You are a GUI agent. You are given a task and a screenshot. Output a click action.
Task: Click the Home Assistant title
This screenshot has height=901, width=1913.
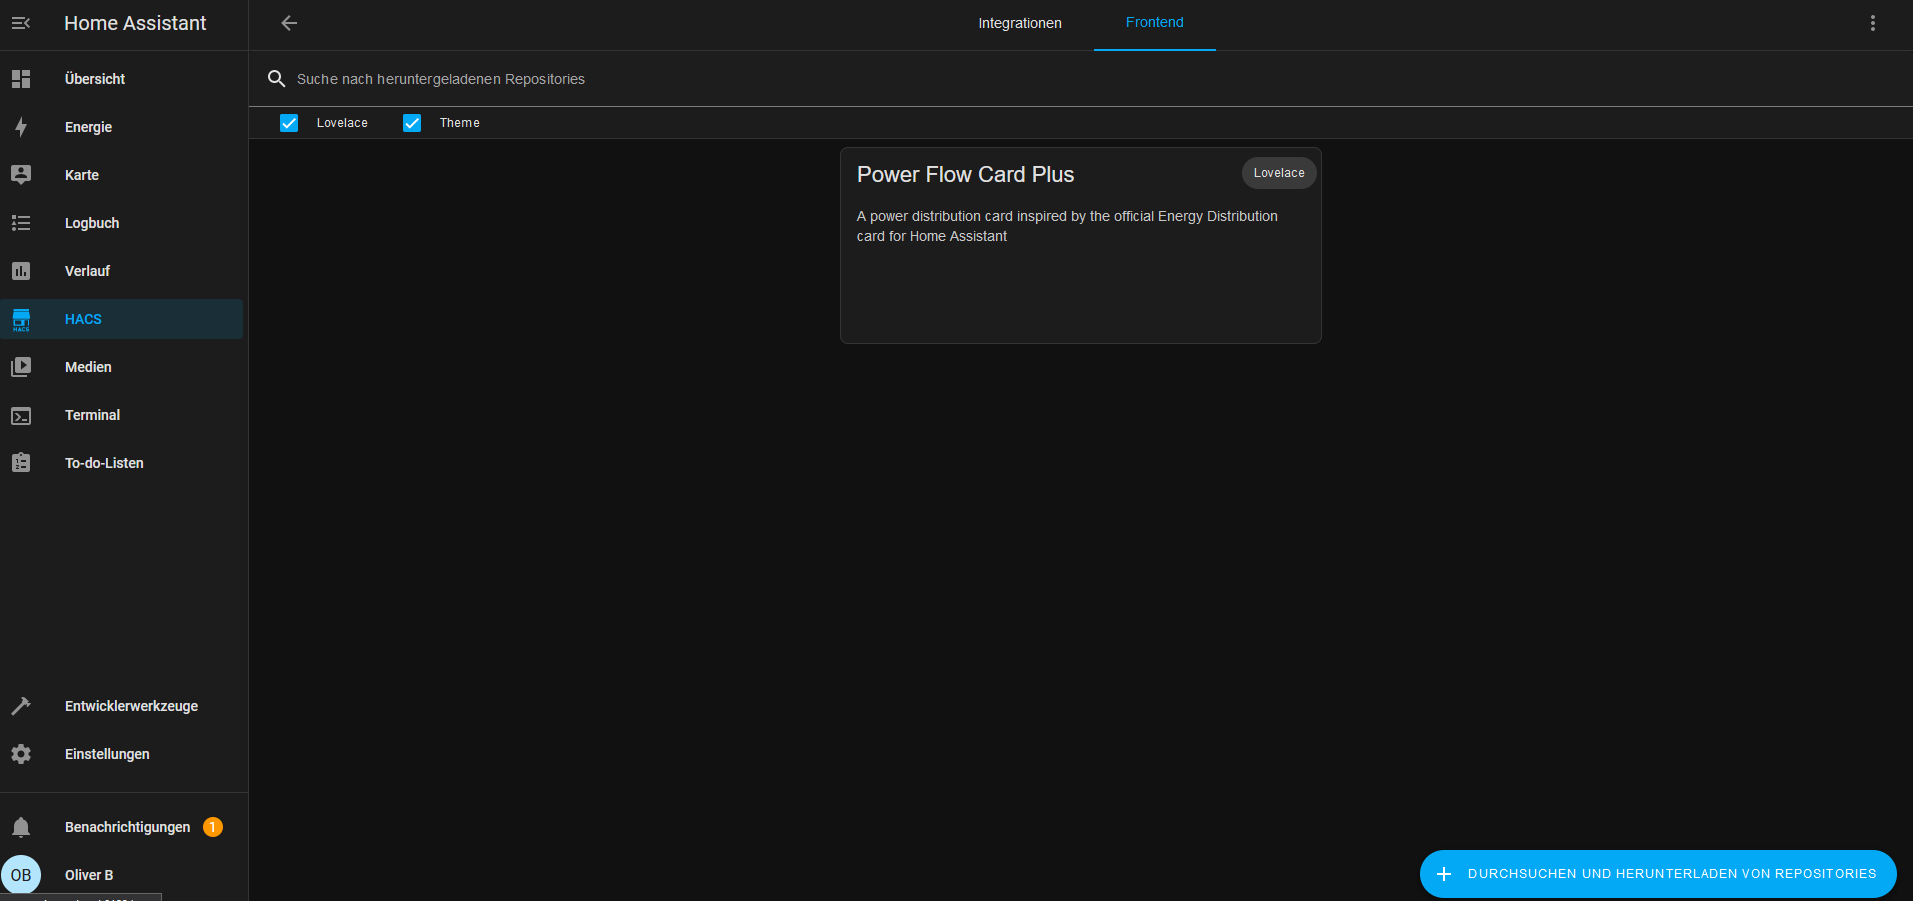click(135, 23)
